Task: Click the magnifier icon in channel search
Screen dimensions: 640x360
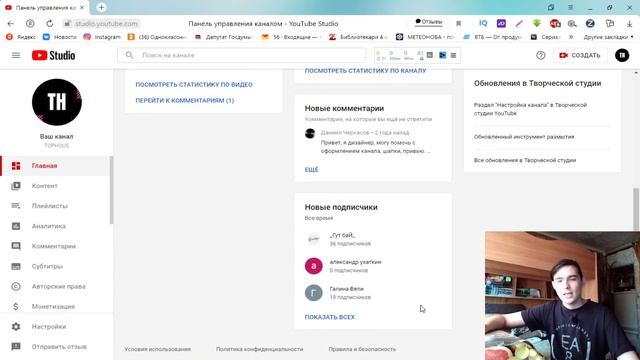Action: 129,55
